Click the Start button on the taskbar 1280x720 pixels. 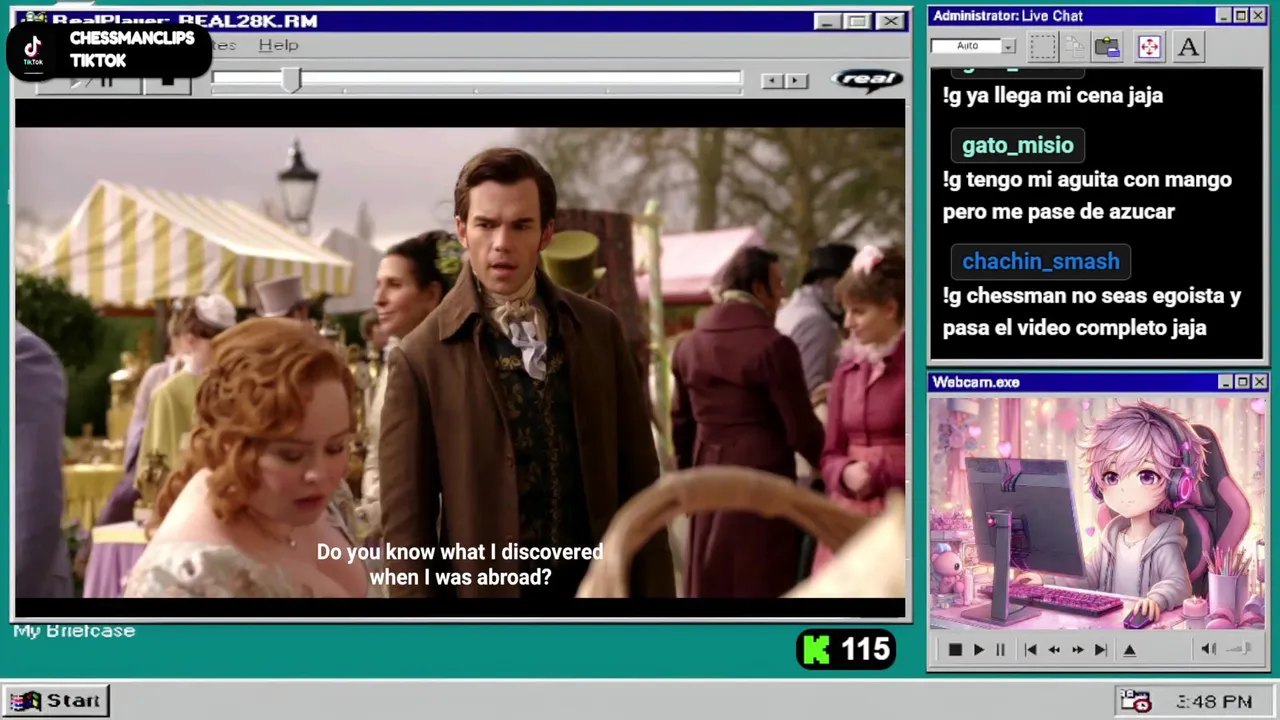click(55, 701)
